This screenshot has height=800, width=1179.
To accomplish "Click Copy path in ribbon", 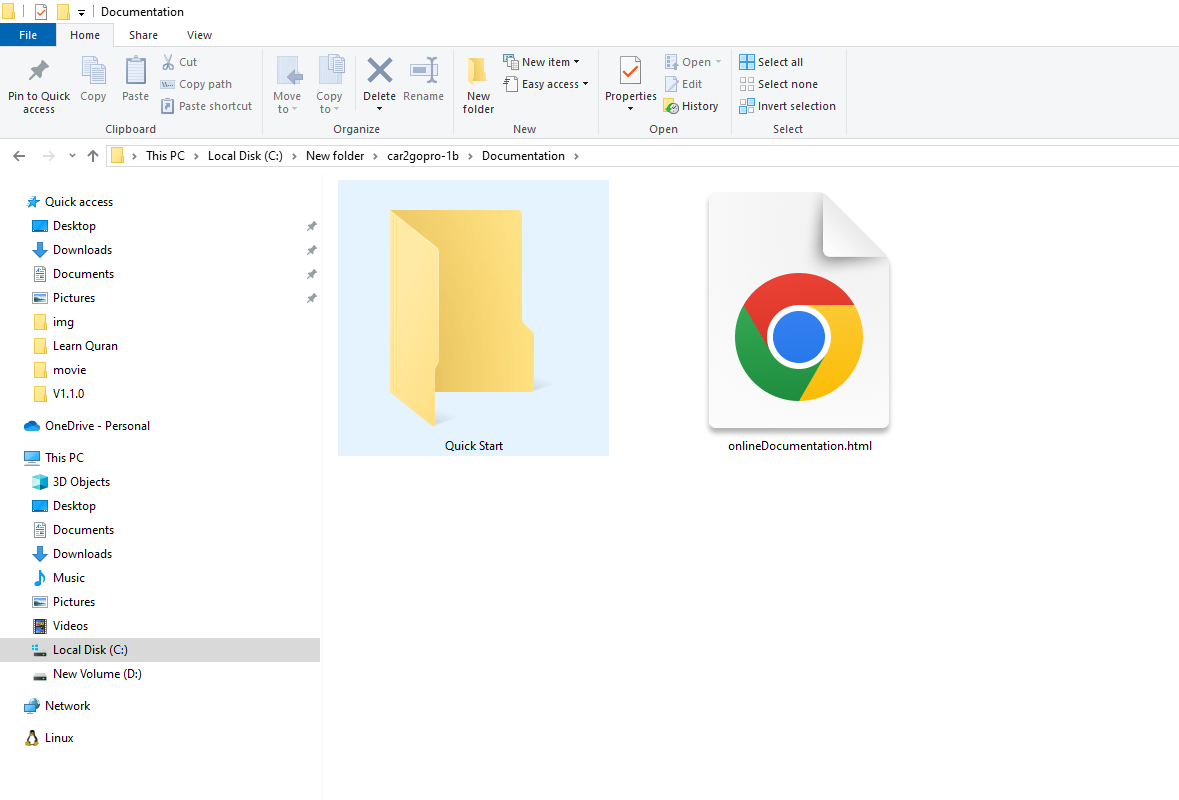I will tap(196, 84).
